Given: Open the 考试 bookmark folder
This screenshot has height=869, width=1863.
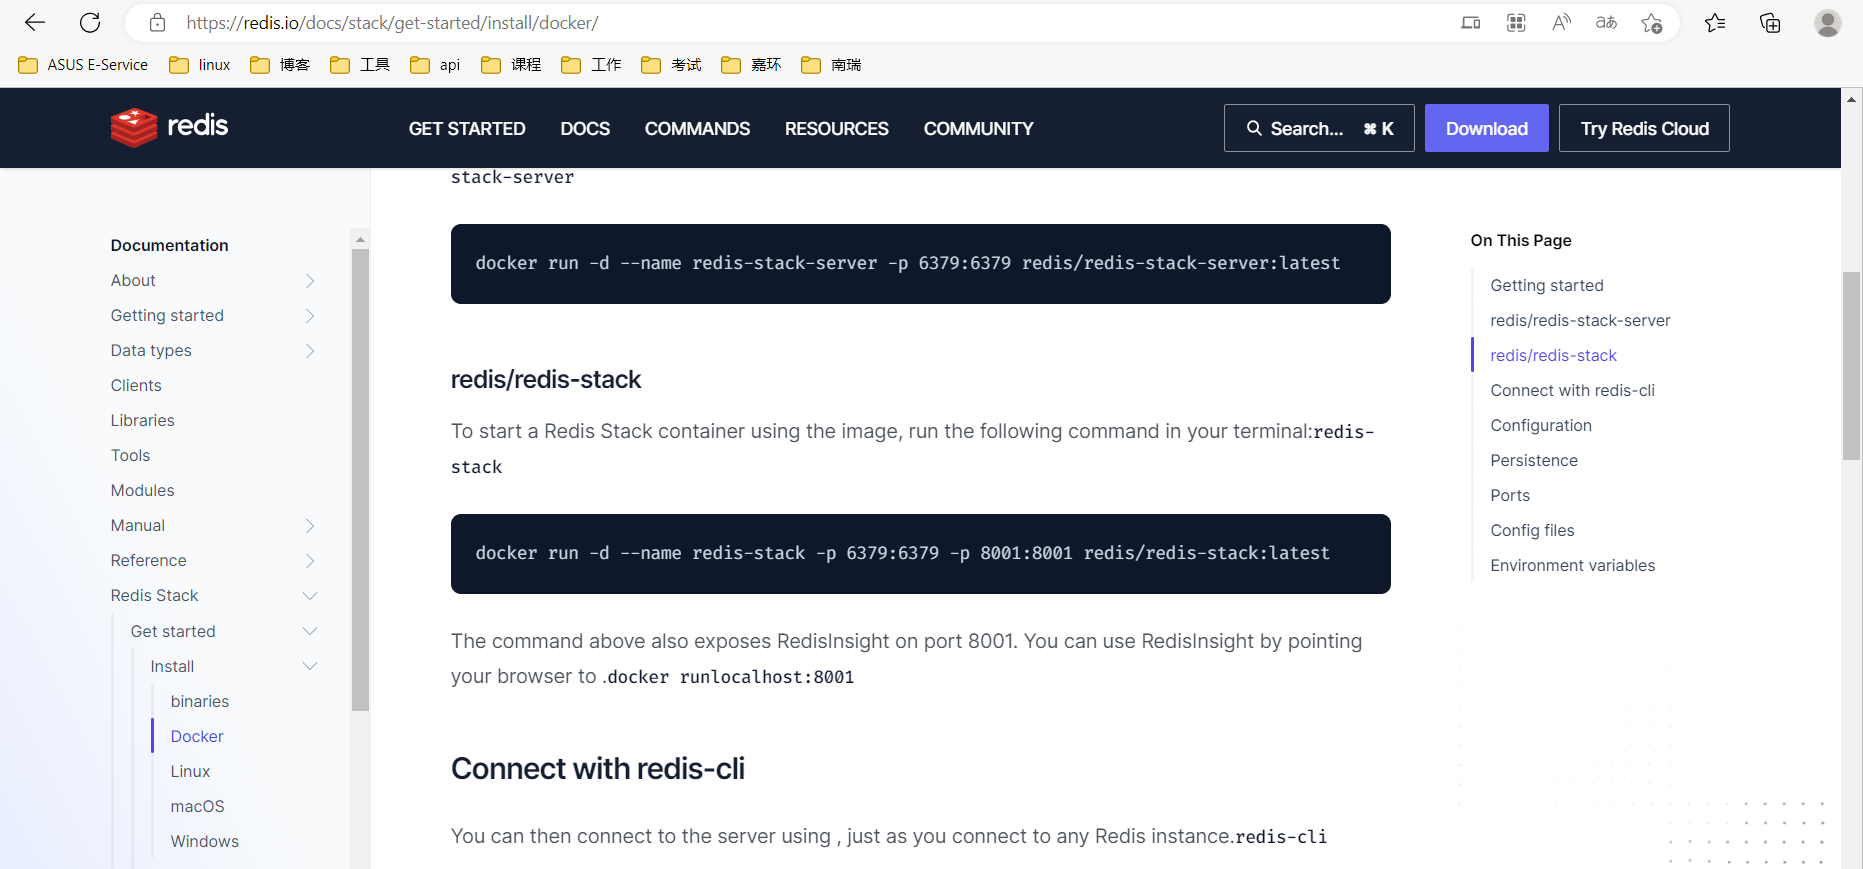Looking at the screenshot, I should [x=671, y=65].
